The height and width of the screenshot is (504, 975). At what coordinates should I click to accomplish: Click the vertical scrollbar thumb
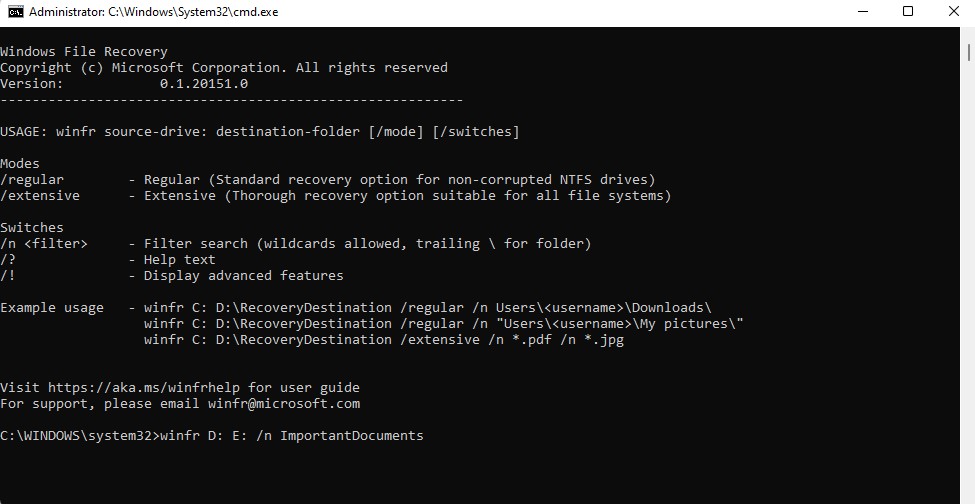click(x=968, y=52)
